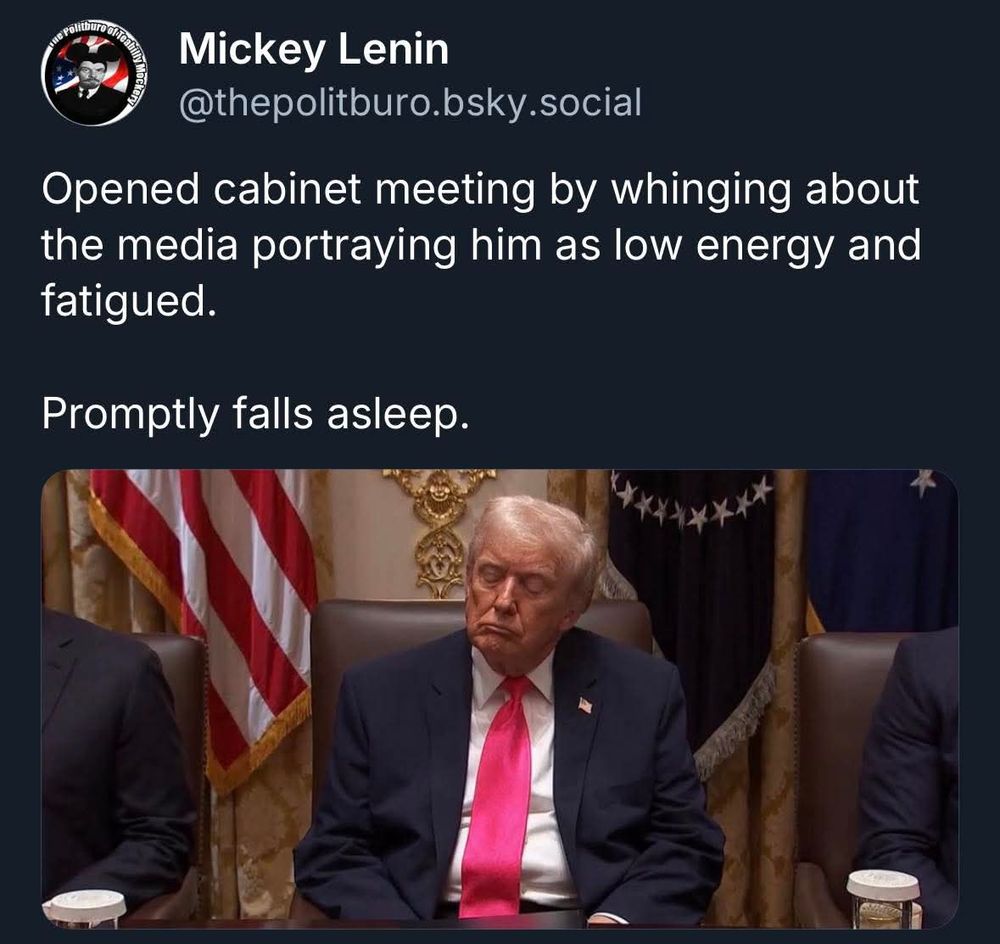The image size is (1000, 944).
Task: Click the Mickey Lenin display name
Action: pos(314,50)
